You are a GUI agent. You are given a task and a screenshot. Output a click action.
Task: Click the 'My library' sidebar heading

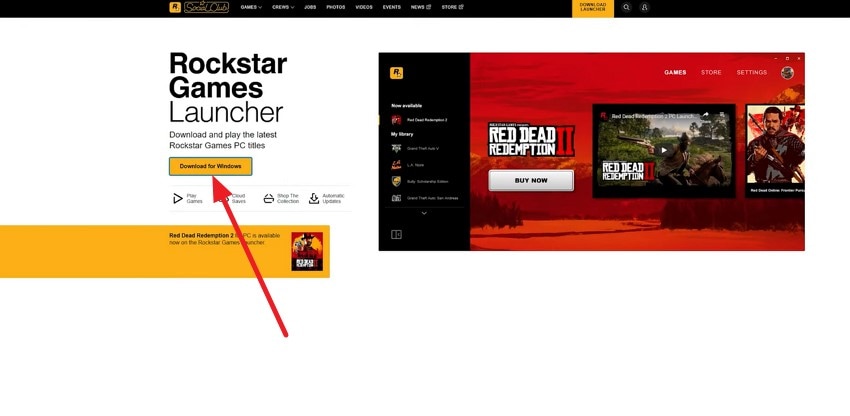point(402,134)
